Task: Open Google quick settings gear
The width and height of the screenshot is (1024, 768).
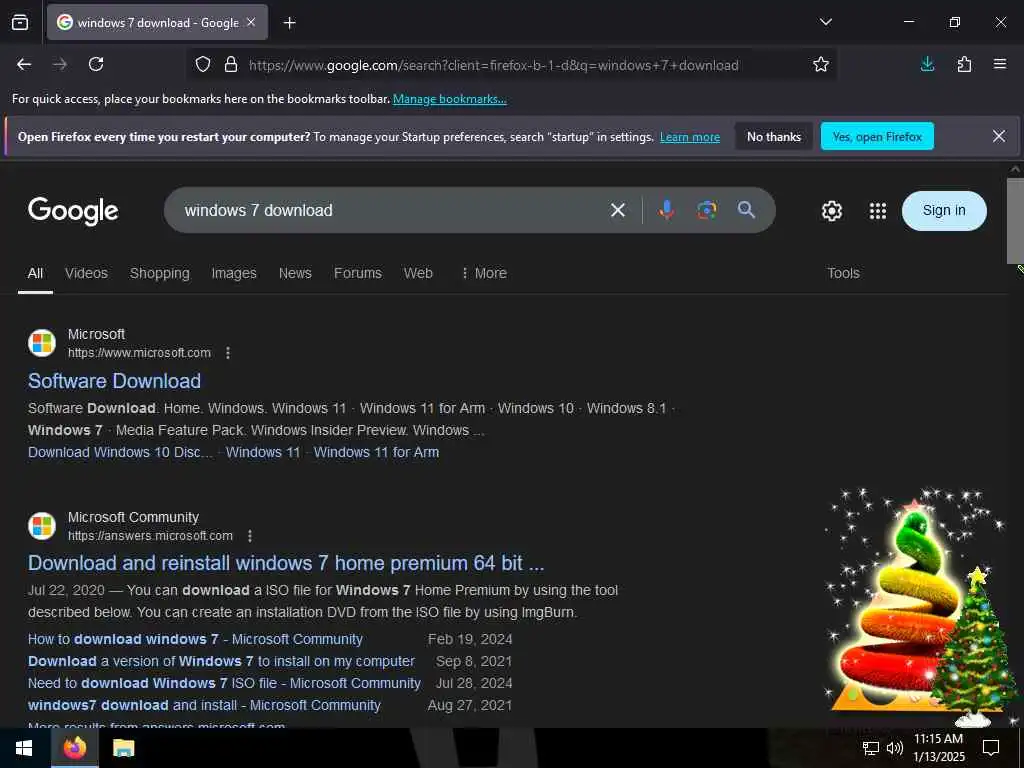Action: [x=831, y=211]
